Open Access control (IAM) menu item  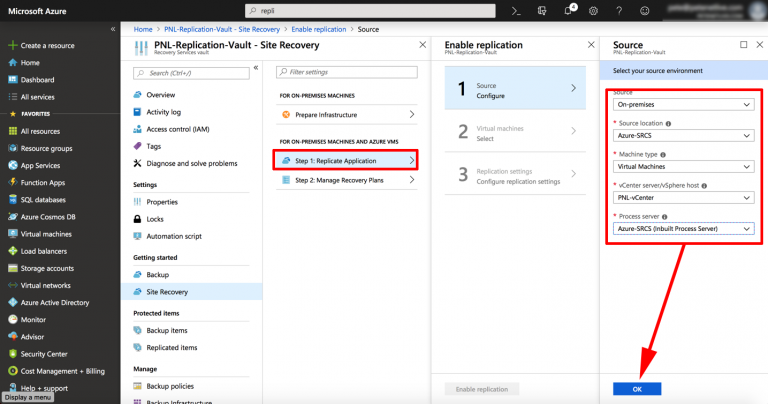coord(177,129)
